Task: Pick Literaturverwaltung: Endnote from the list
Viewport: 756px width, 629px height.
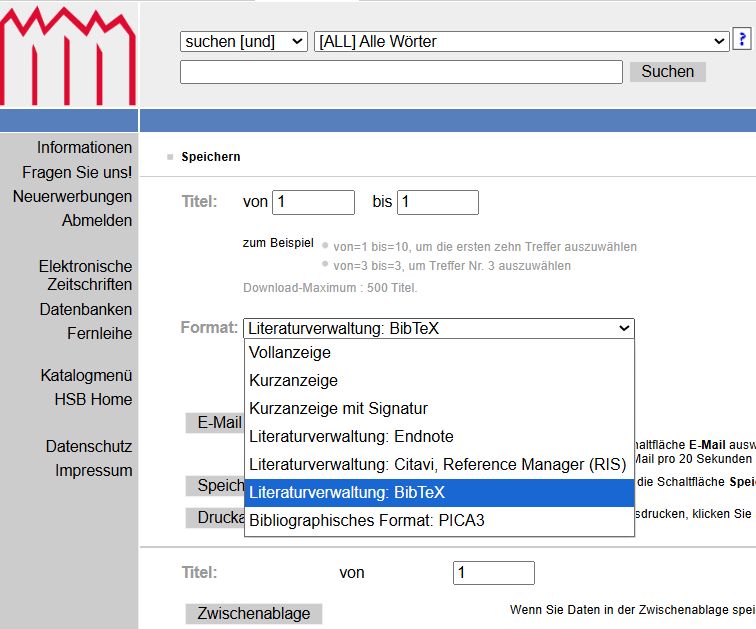Action: pos(351,437)
